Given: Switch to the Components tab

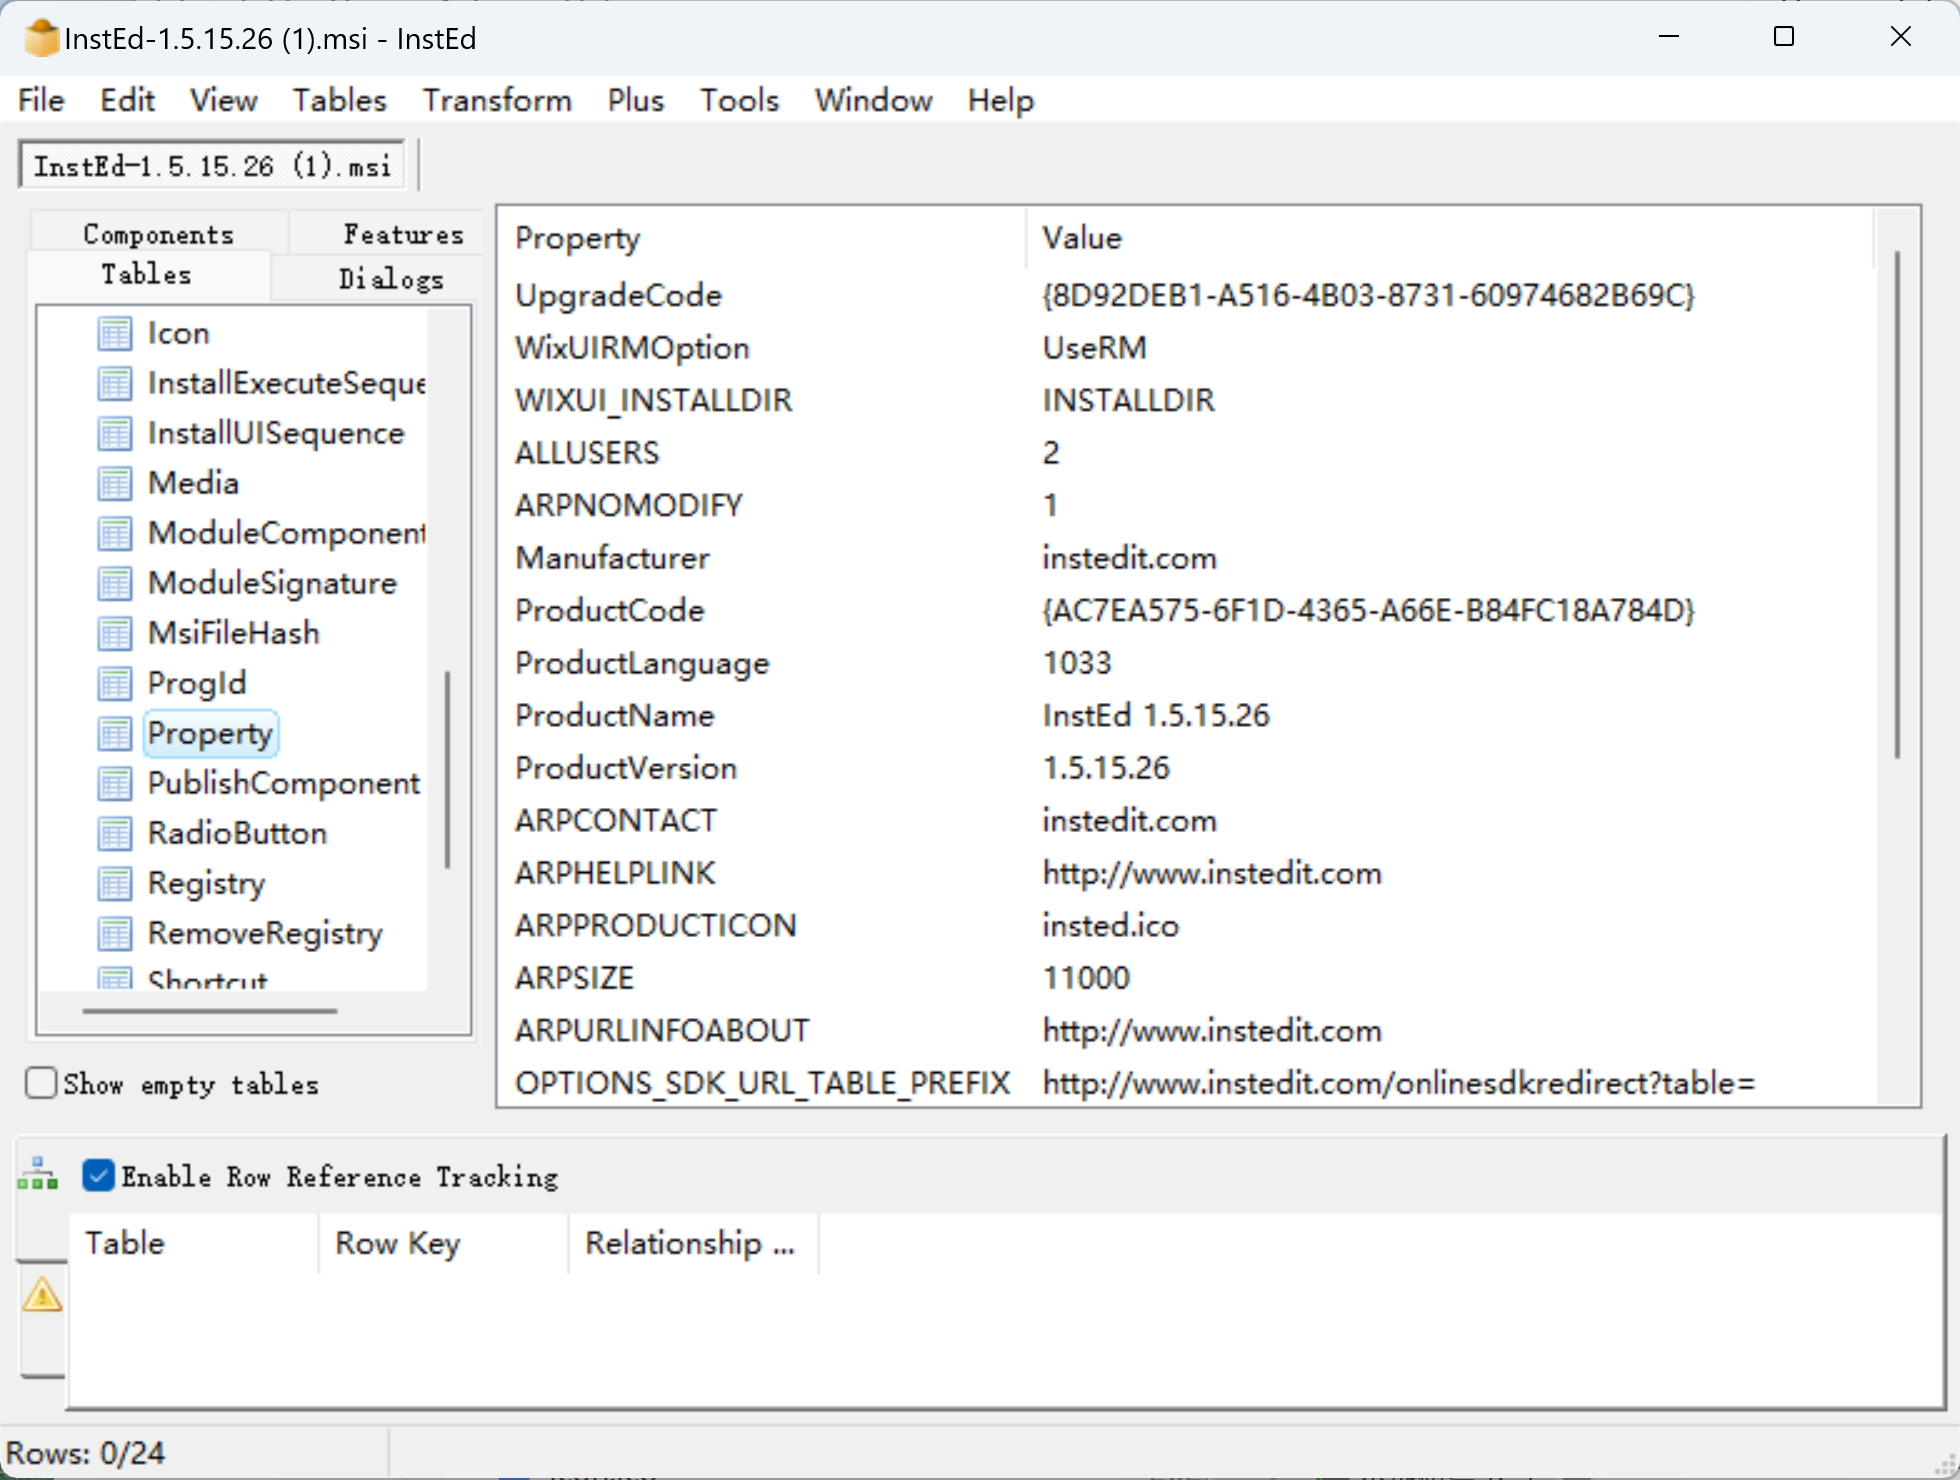Looking at the screenshot, I should [159, 233].
